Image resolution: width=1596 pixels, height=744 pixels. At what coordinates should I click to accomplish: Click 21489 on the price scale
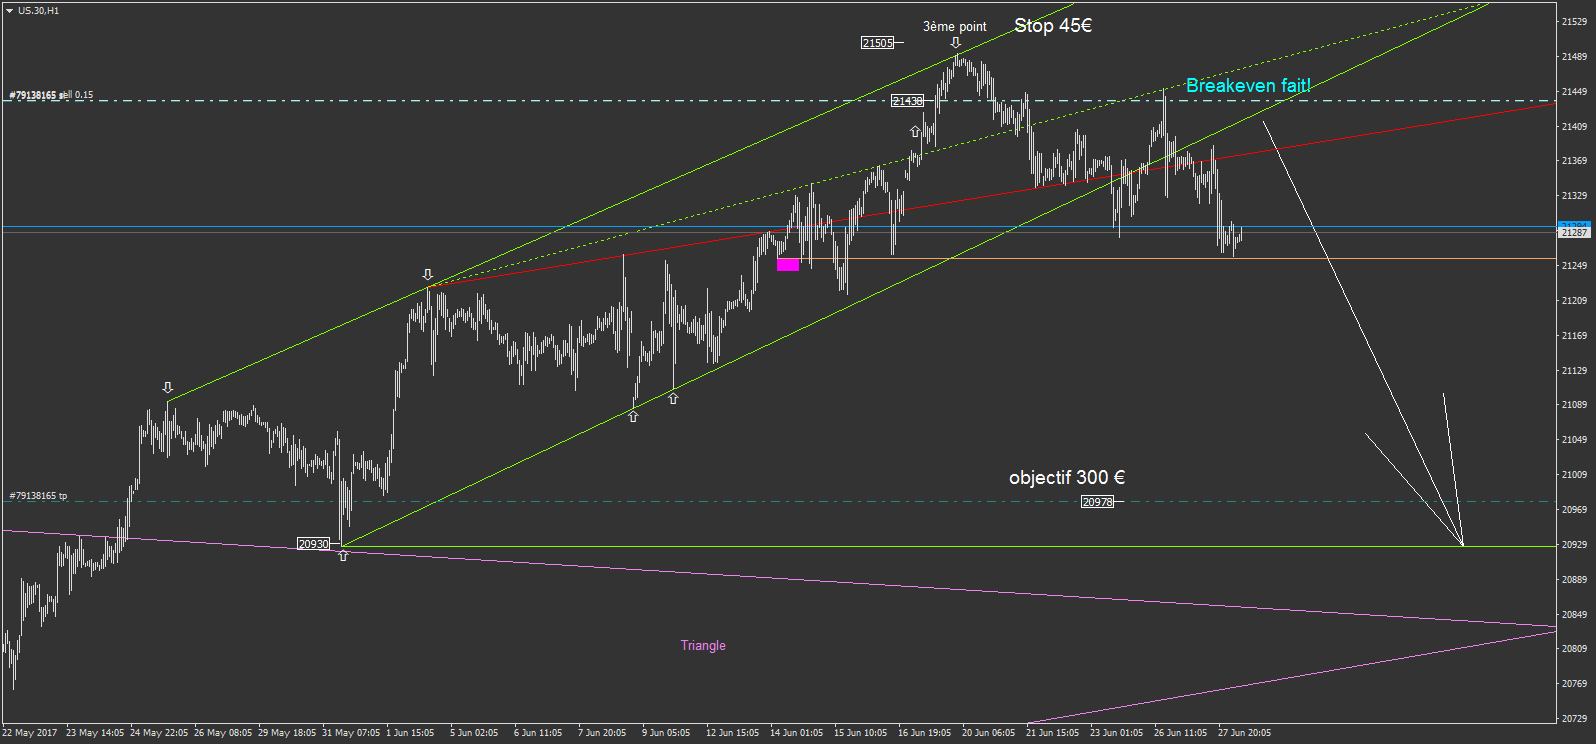point(1574,57)
